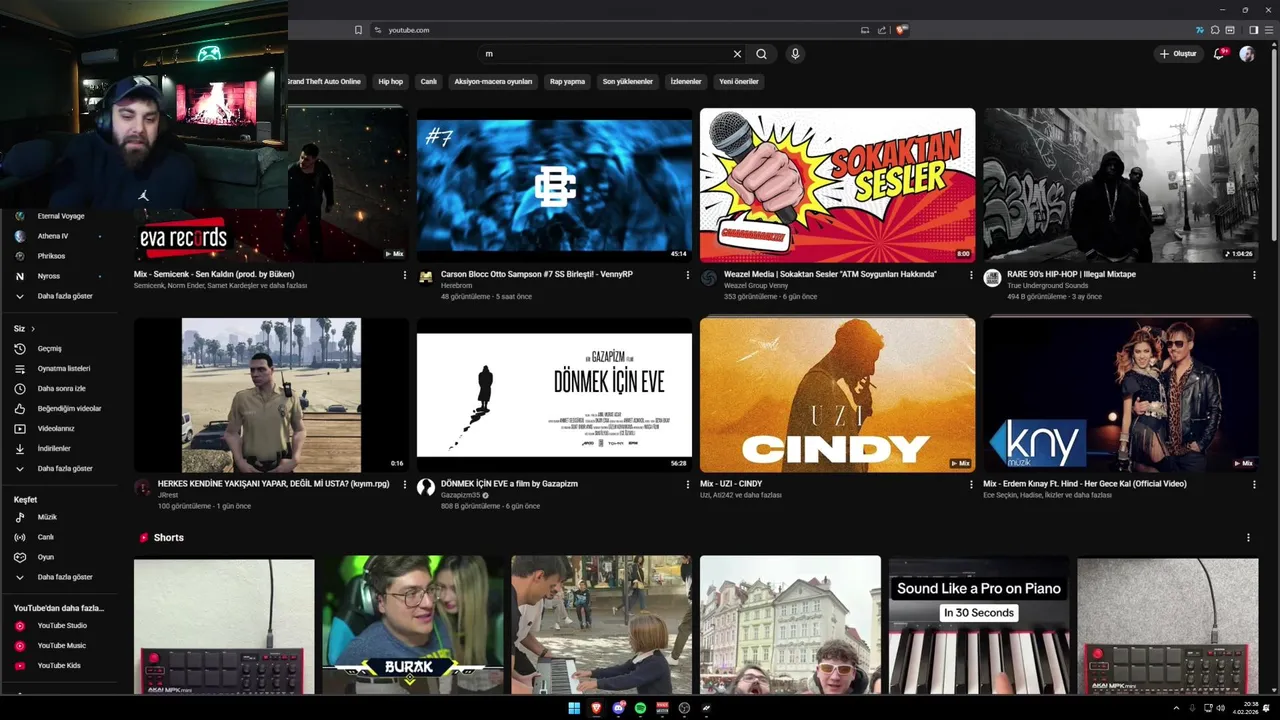Select the Yeni öneriler chip
This screenshot has height=720, width=1280.
[x=739, y=81]
